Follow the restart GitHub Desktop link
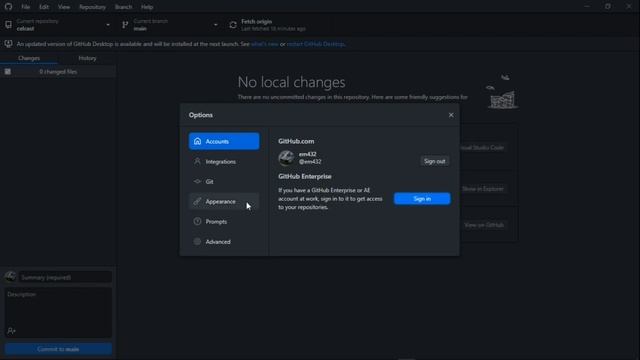Image resolution: width=640 pixels, height=360 pixels. [x=316, y=44]
